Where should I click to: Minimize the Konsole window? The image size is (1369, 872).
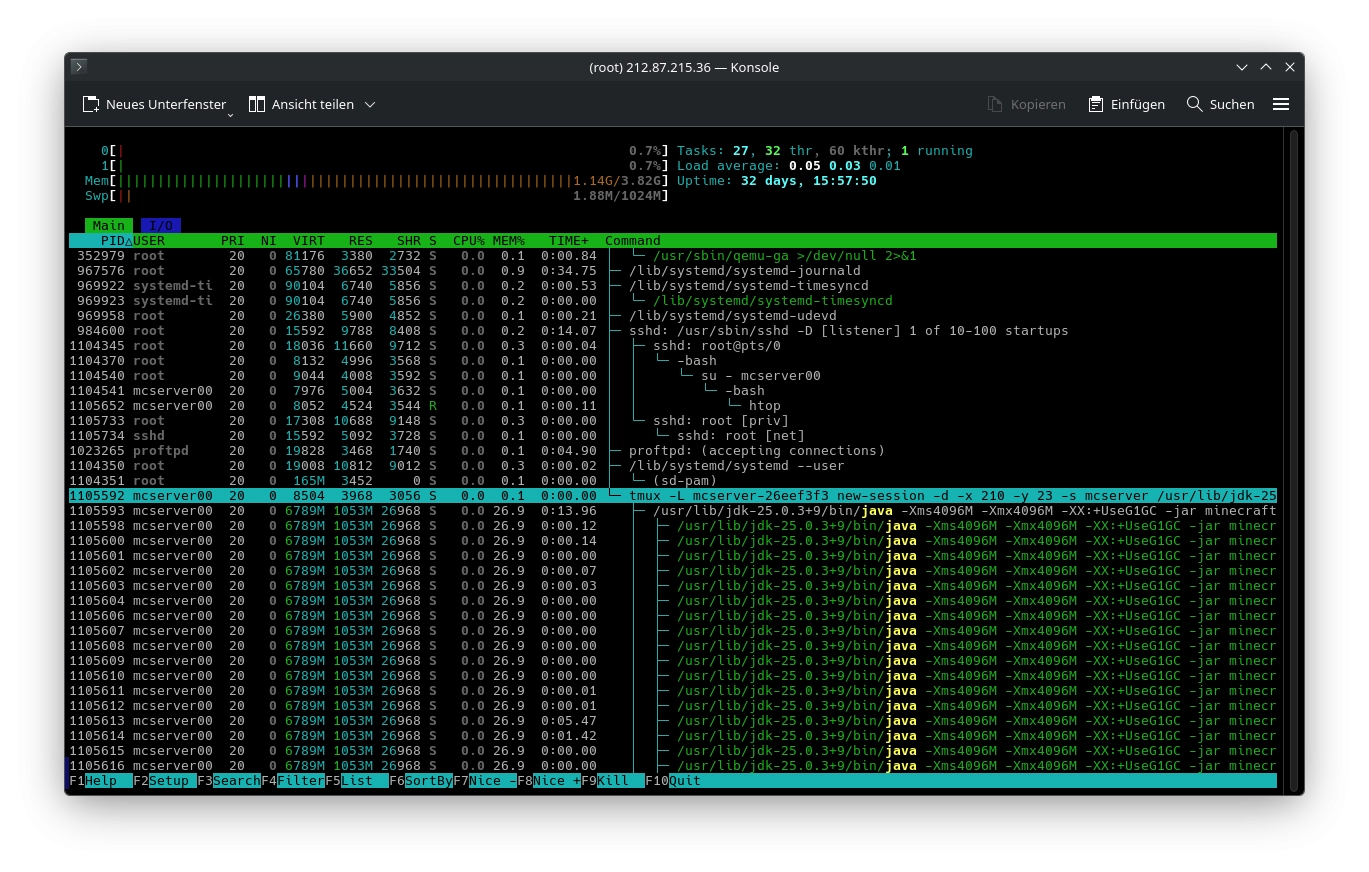(1242, 67)
